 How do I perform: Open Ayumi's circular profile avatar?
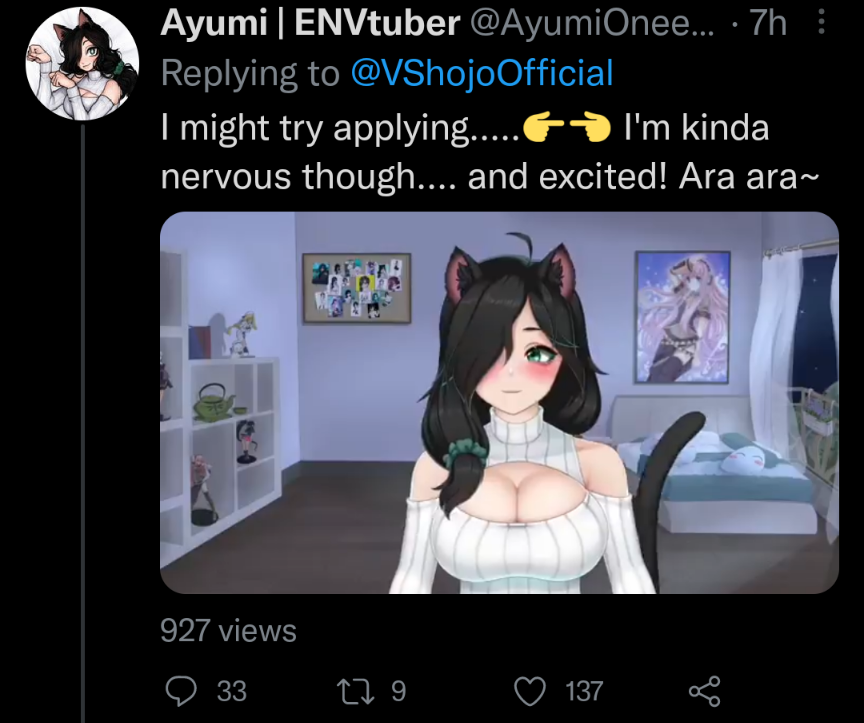click(x=82, y=63)
